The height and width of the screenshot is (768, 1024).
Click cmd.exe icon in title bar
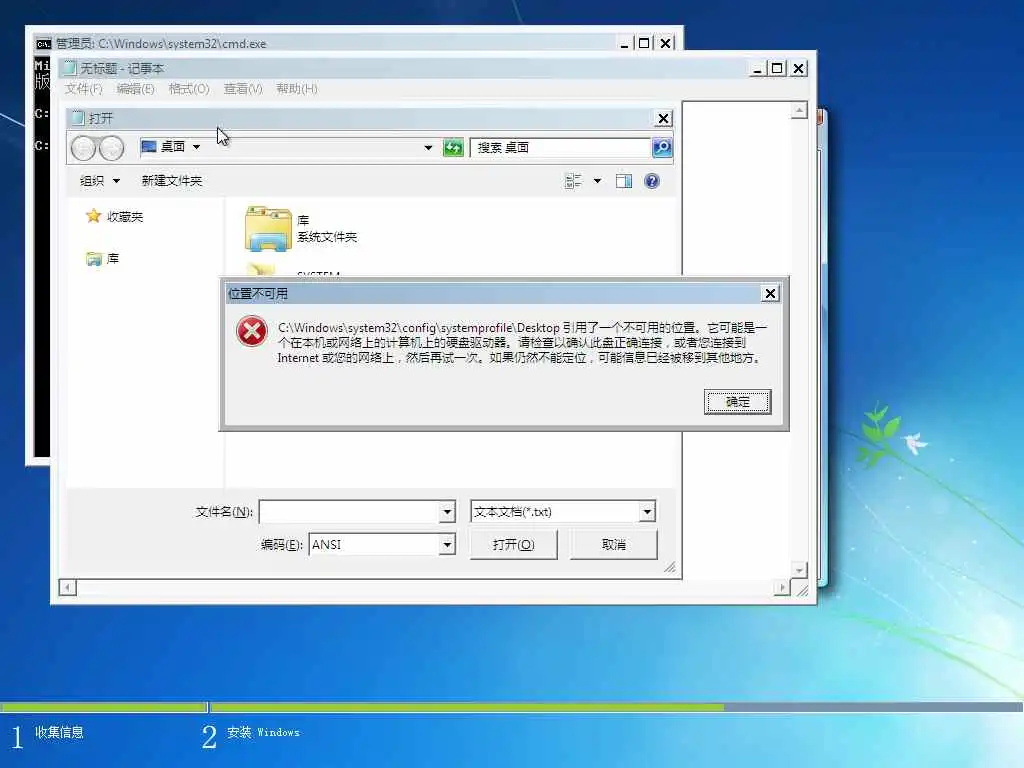43,44
